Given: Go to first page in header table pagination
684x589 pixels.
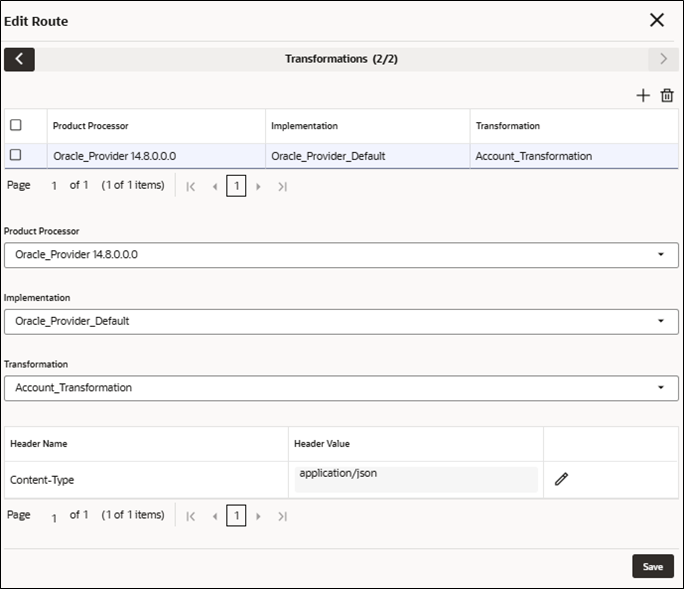Looking at the screenshot, I should click(191, 517).
